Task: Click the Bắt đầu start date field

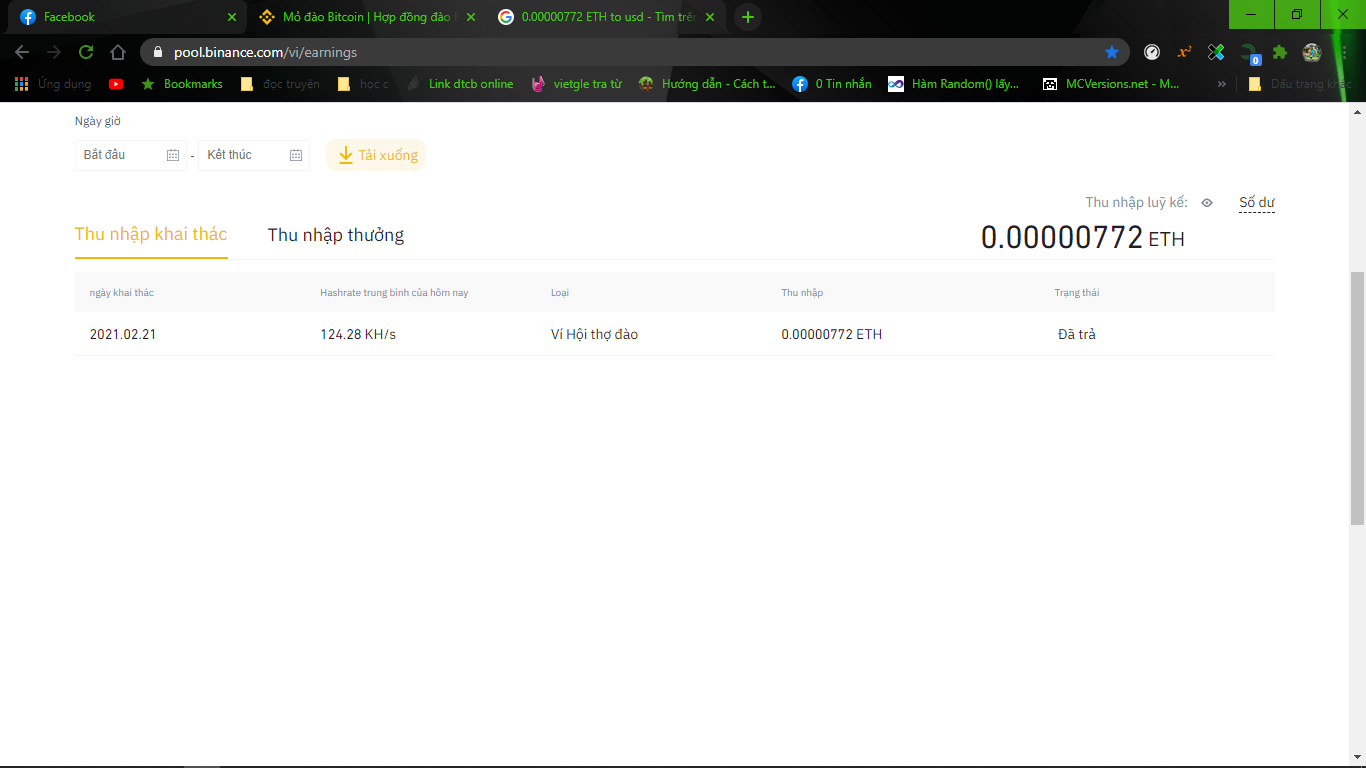Action: (x=131, y=155)
